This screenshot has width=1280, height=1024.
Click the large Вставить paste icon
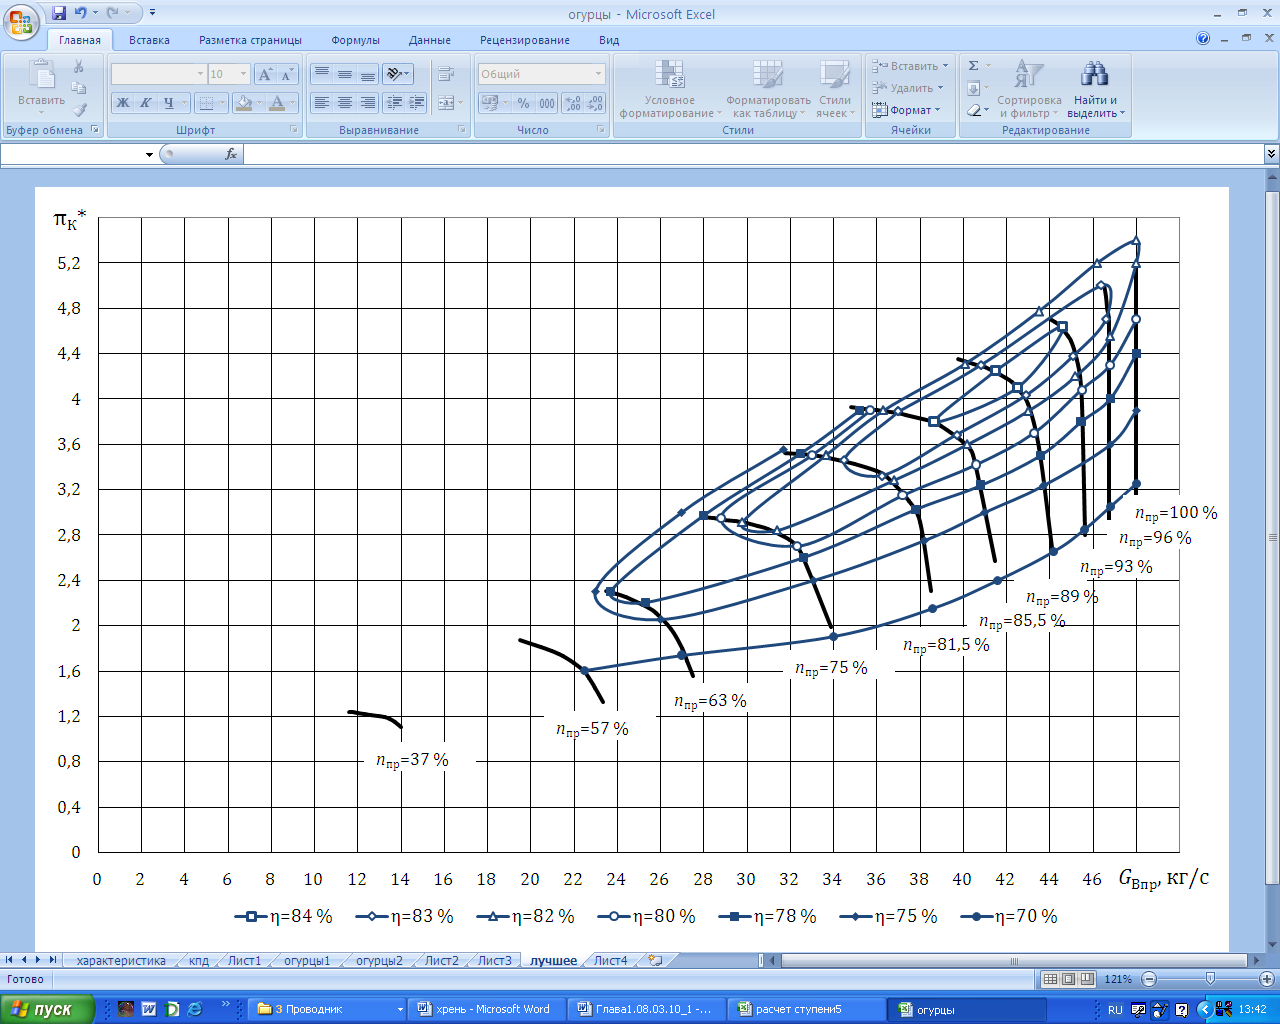(x=42, y=74)
